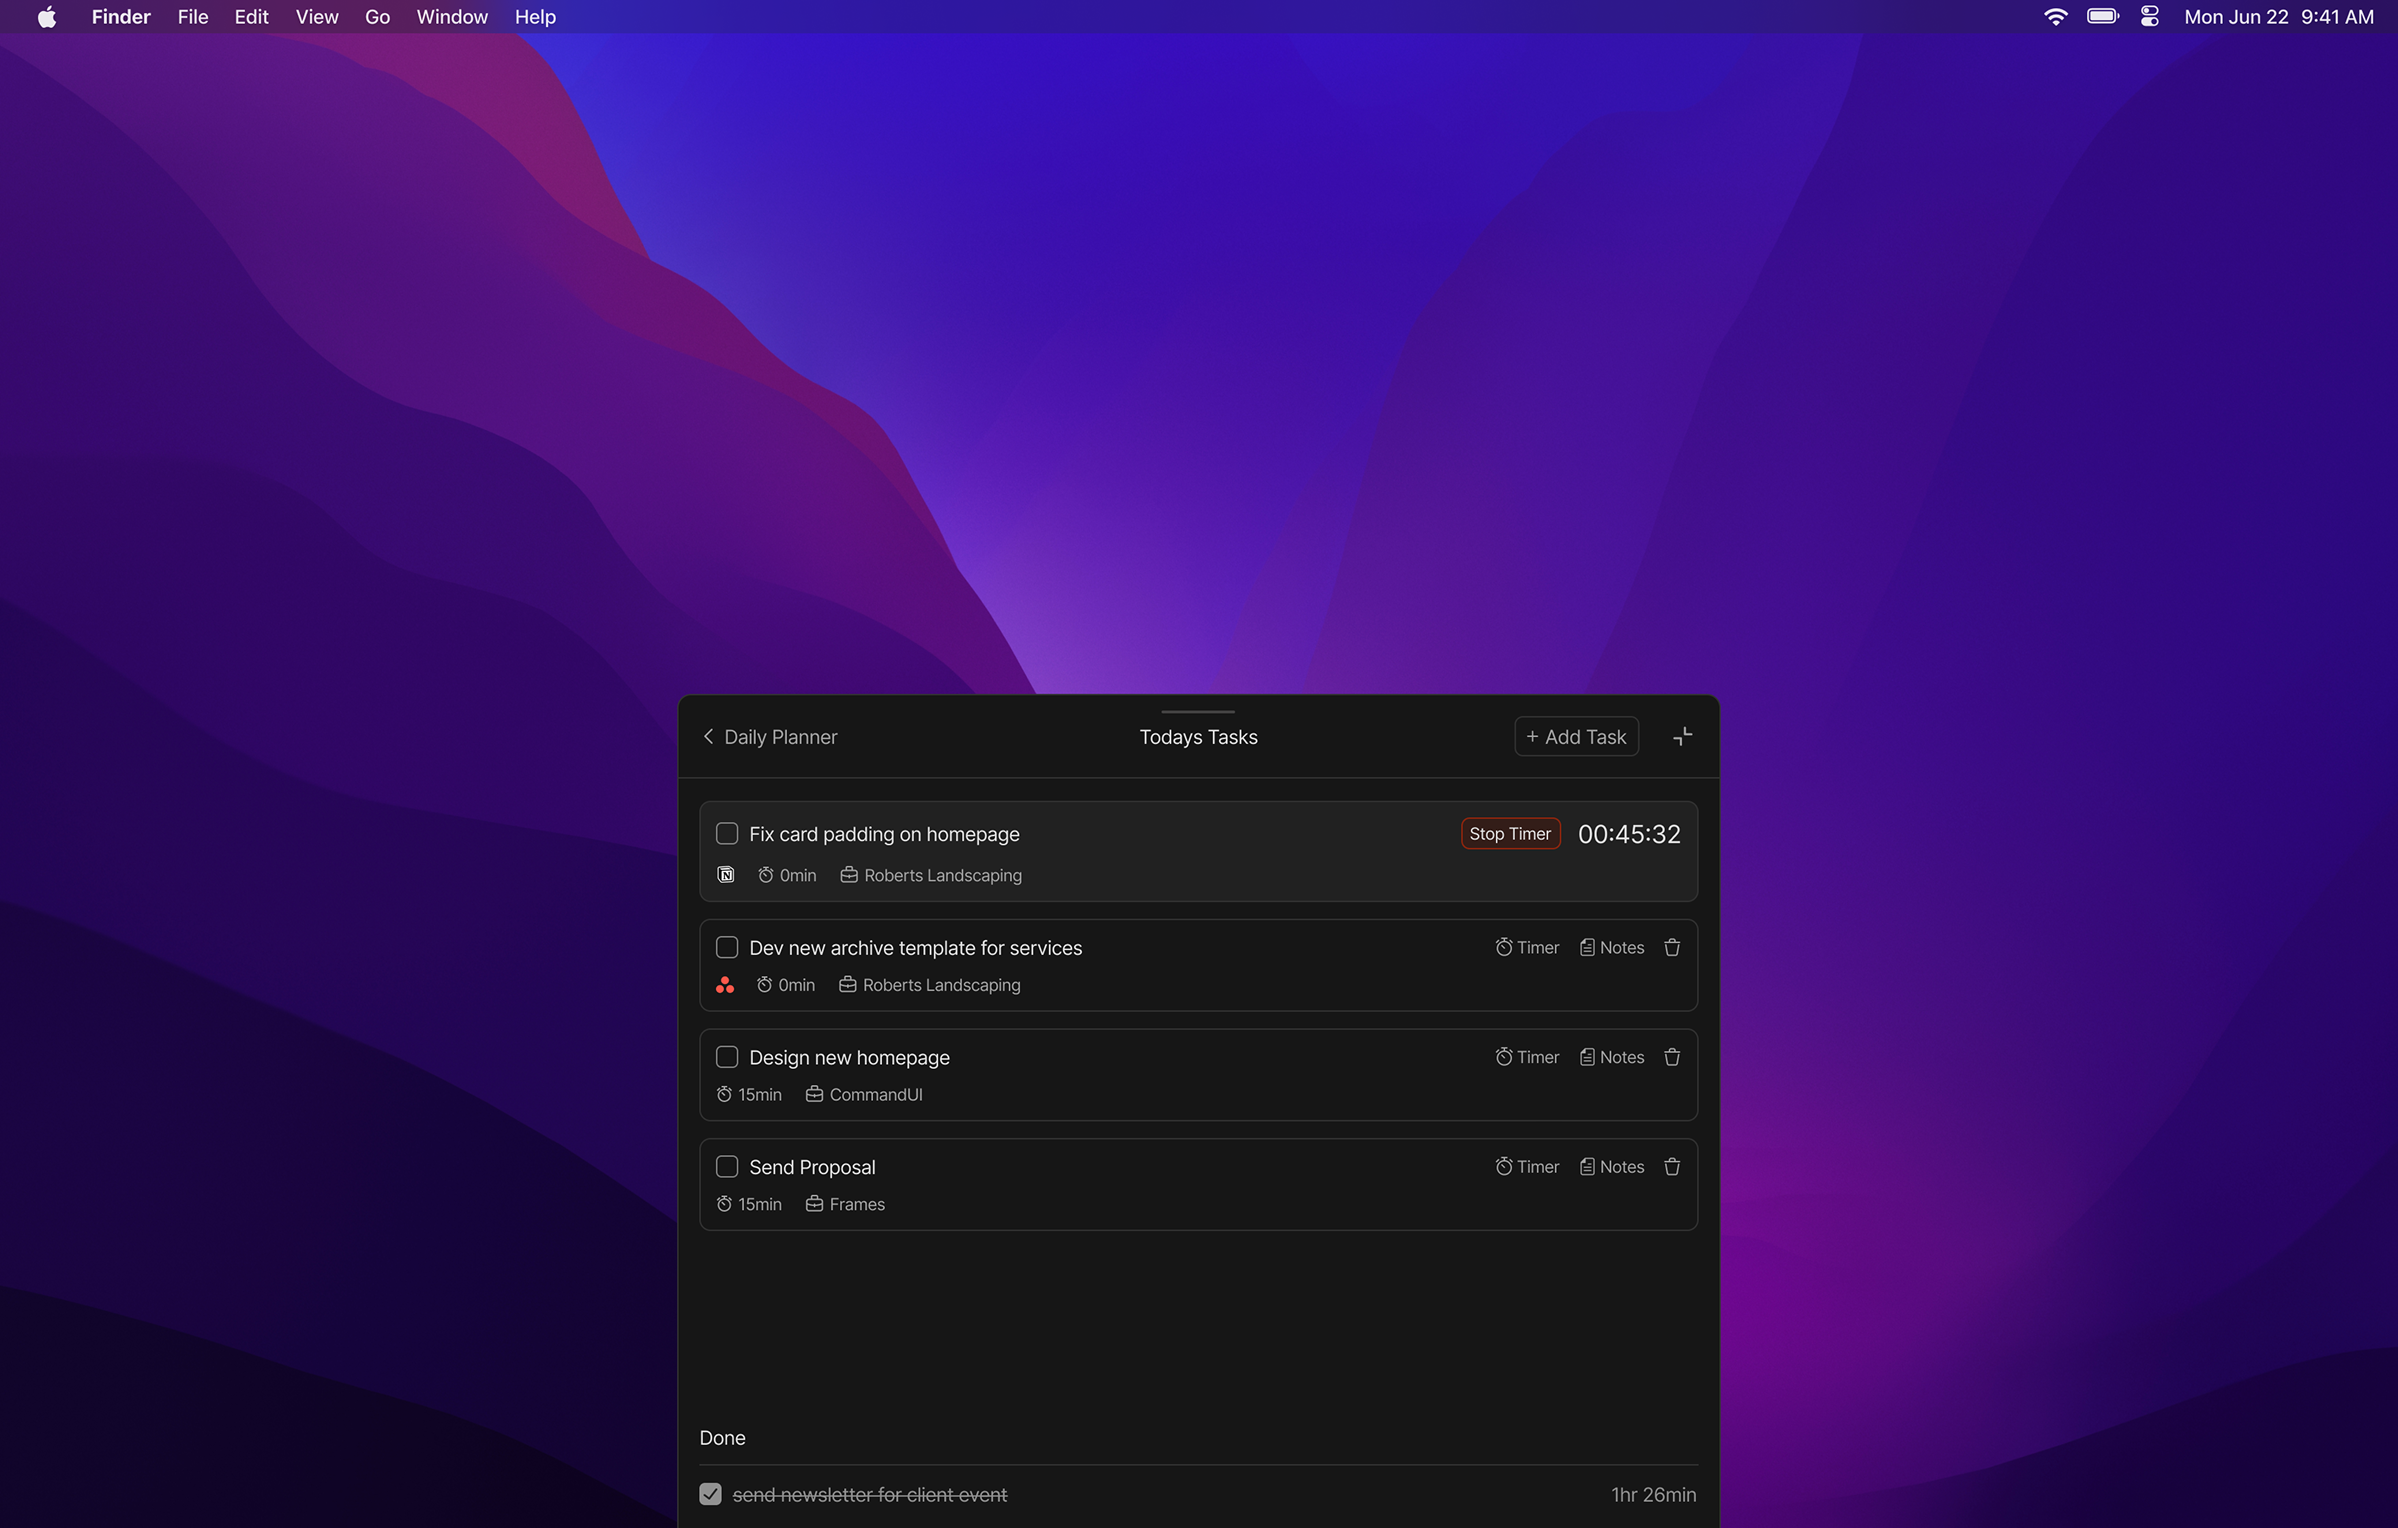Image resolution: width=2398 pixels, height=1528 pixels.
Task: Click trash icon for Send Proposal
Action: (x=1671, y=1167)
